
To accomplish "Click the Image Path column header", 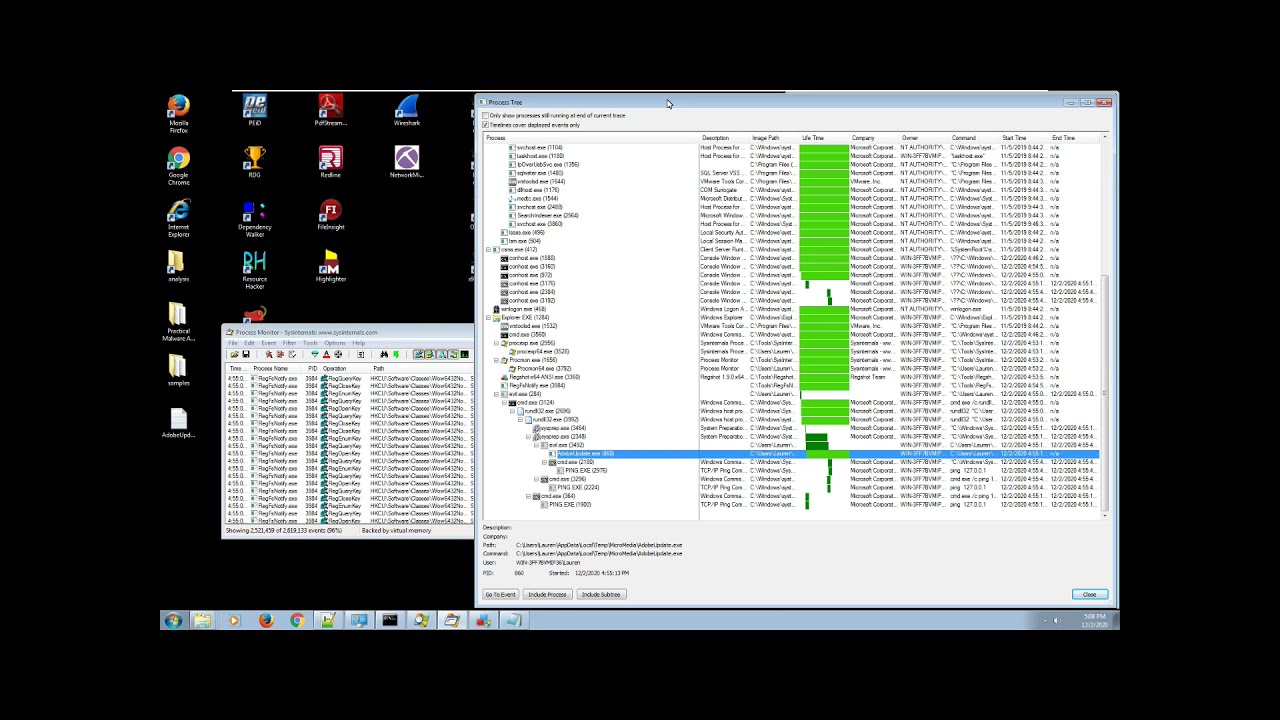I will (x=774, y=138).
